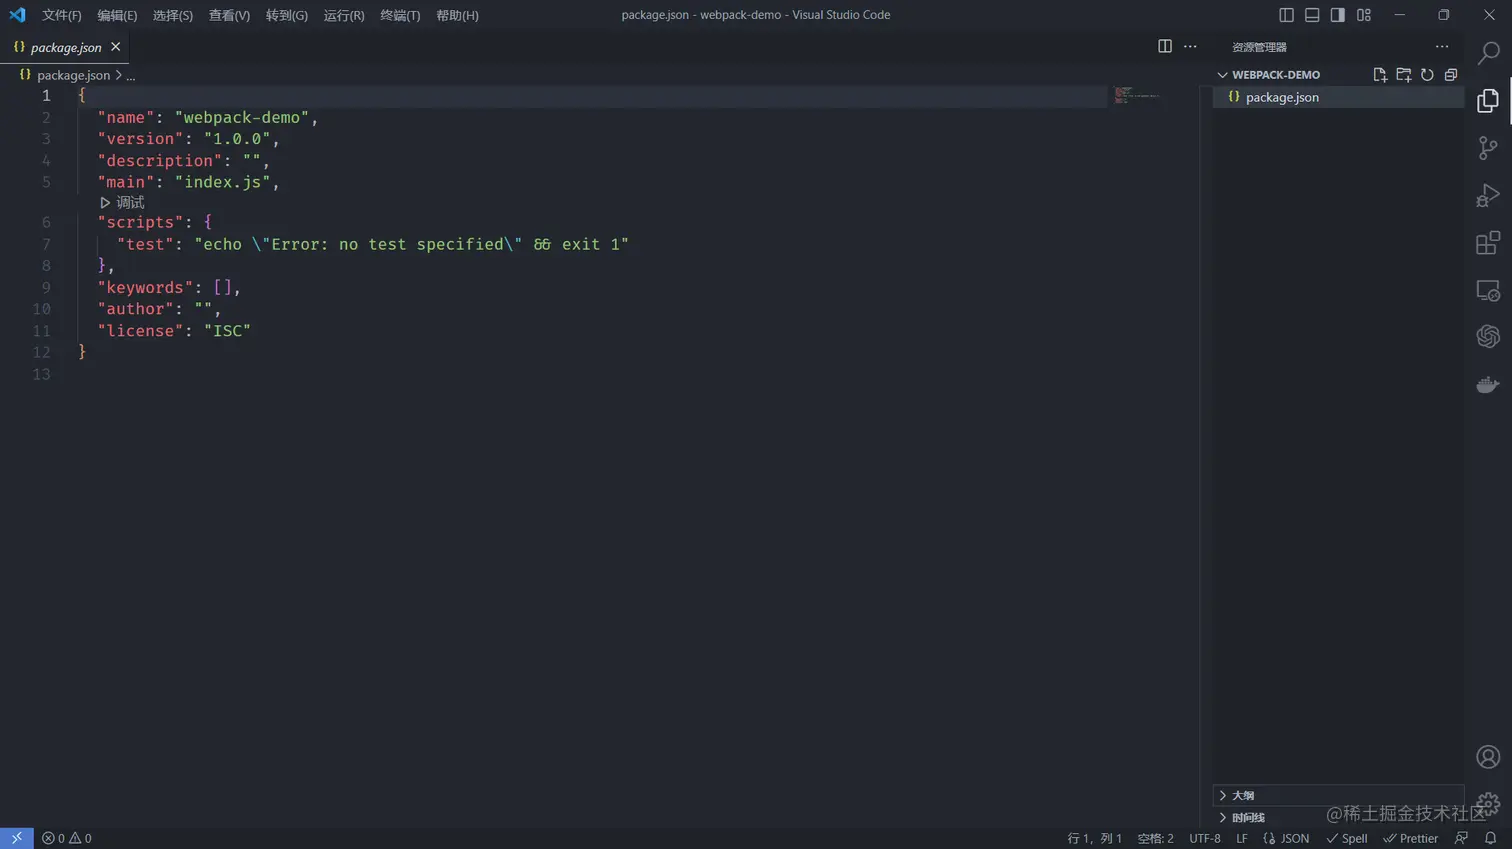Close the package.json editor tab
The width and height of the screenshot is (1512, 849).
tap(116, 47)
